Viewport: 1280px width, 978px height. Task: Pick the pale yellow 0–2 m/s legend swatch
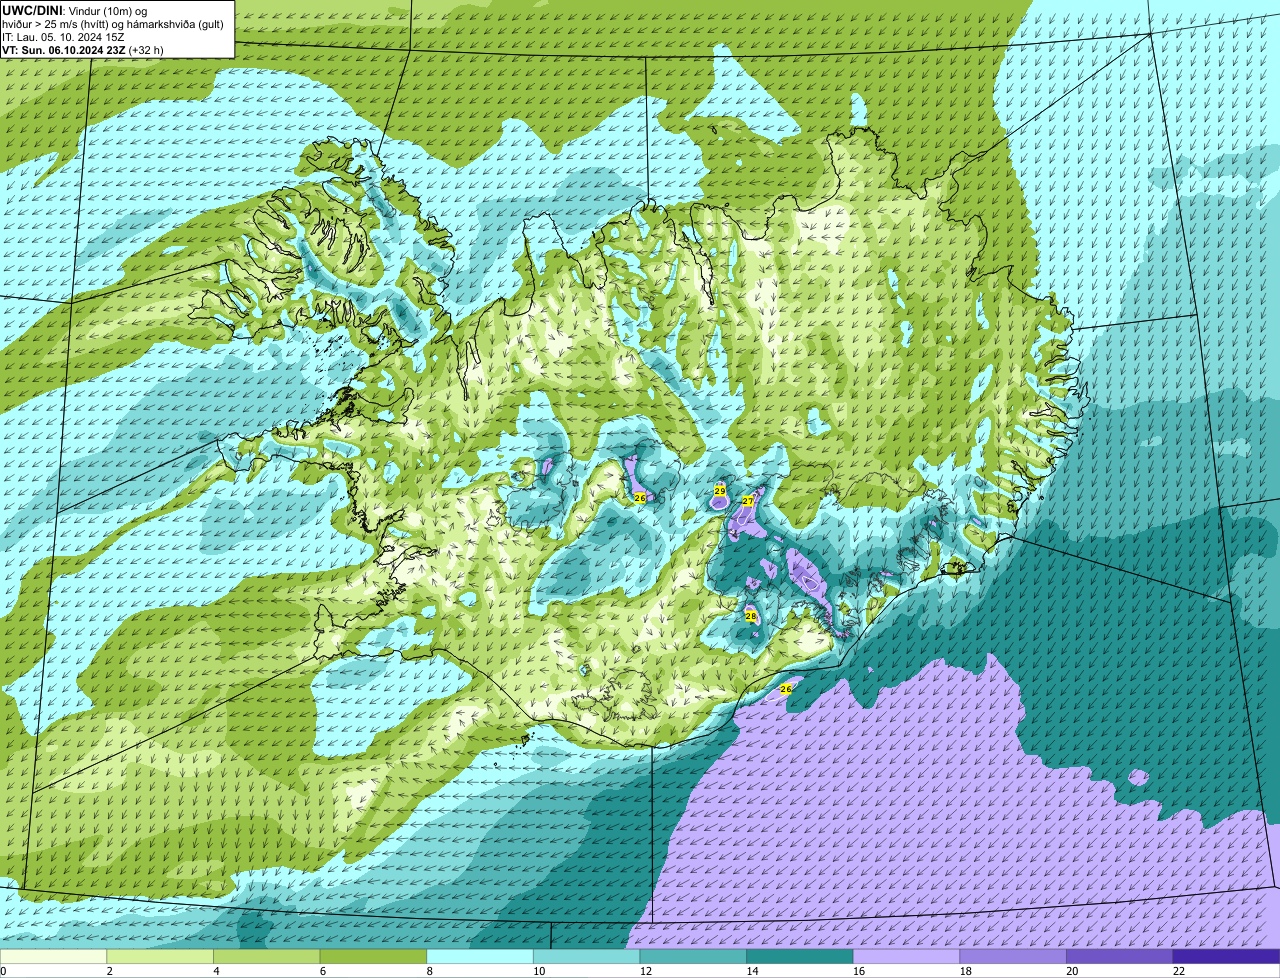point(53,956)
